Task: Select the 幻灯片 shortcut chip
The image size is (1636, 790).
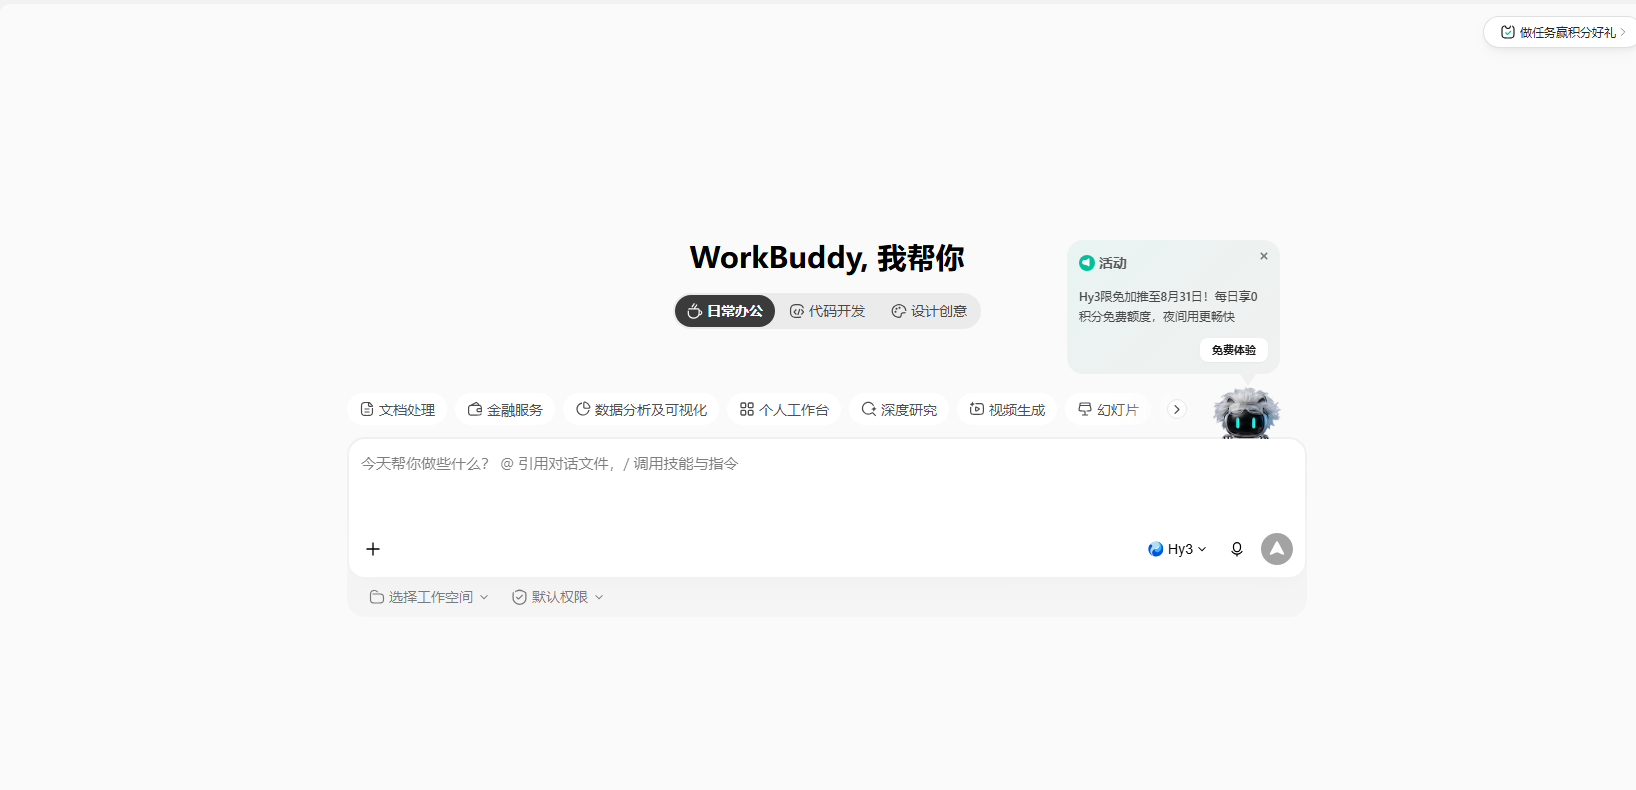Action: [x=1108, y=410]
